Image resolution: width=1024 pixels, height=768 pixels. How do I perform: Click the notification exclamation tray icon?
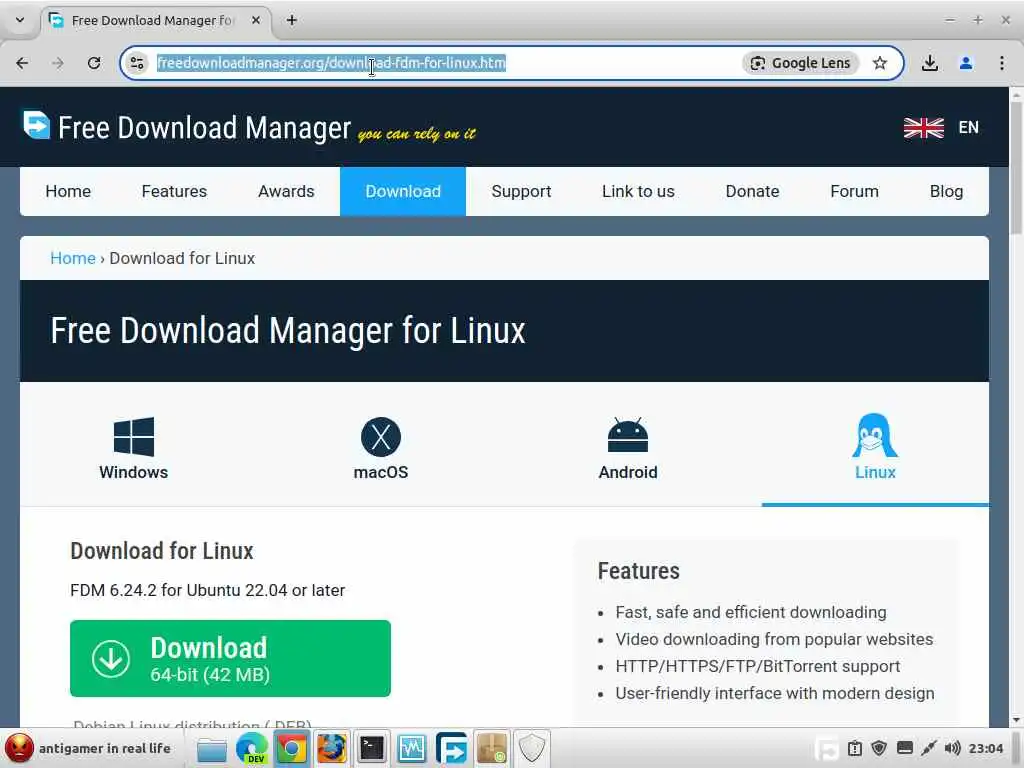854,748
